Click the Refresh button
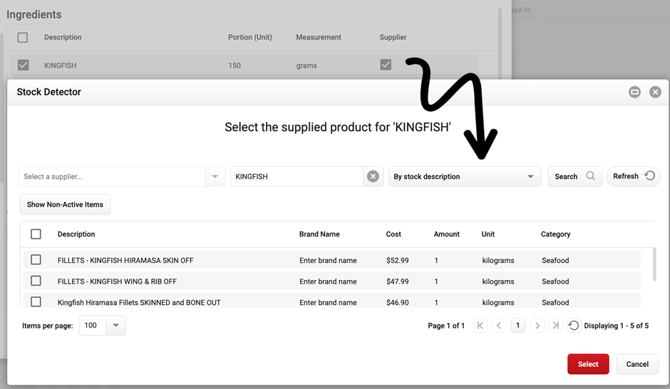The height and width of the screenshot is (389, 670). [633, 176]
